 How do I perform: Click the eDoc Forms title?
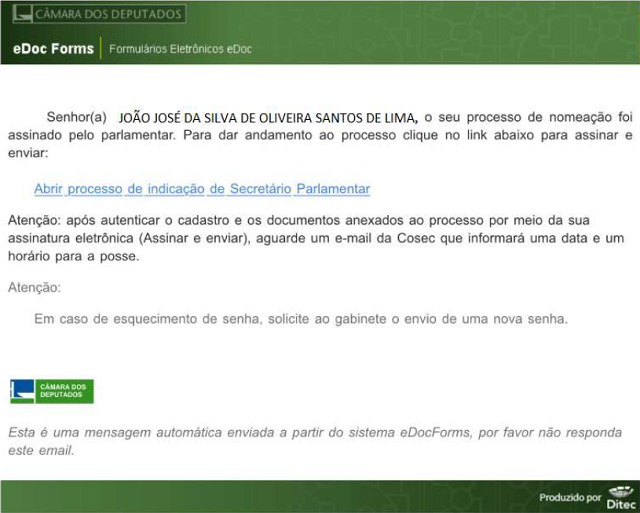[53, 49]
